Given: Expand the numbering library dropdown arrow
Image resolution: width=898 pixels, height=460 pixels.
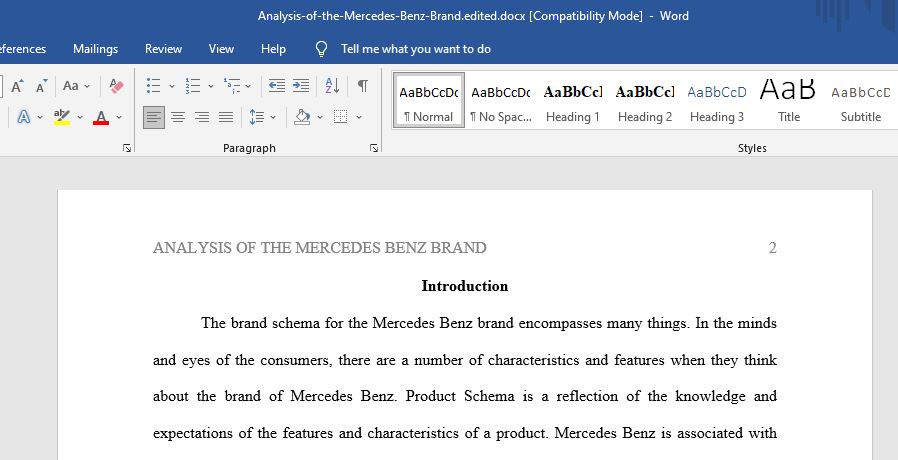Looking at the screenshot, I should tap(210, 86).
